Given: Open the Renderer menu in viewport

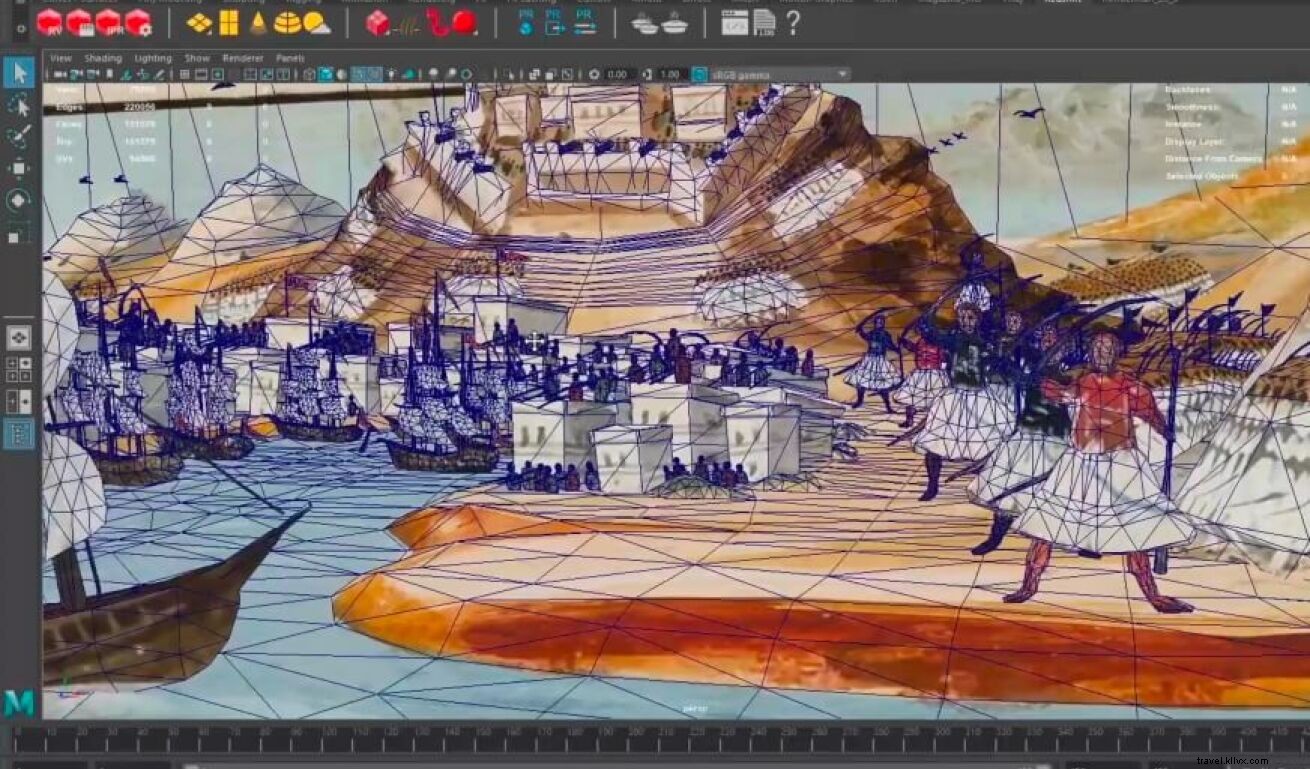Looking at the screenshot, I should click(243, 58).
